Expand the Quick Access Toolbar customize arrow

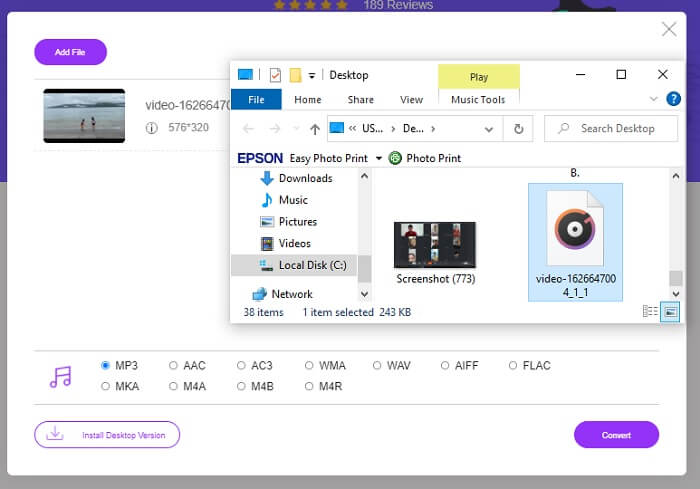(313, 75)
